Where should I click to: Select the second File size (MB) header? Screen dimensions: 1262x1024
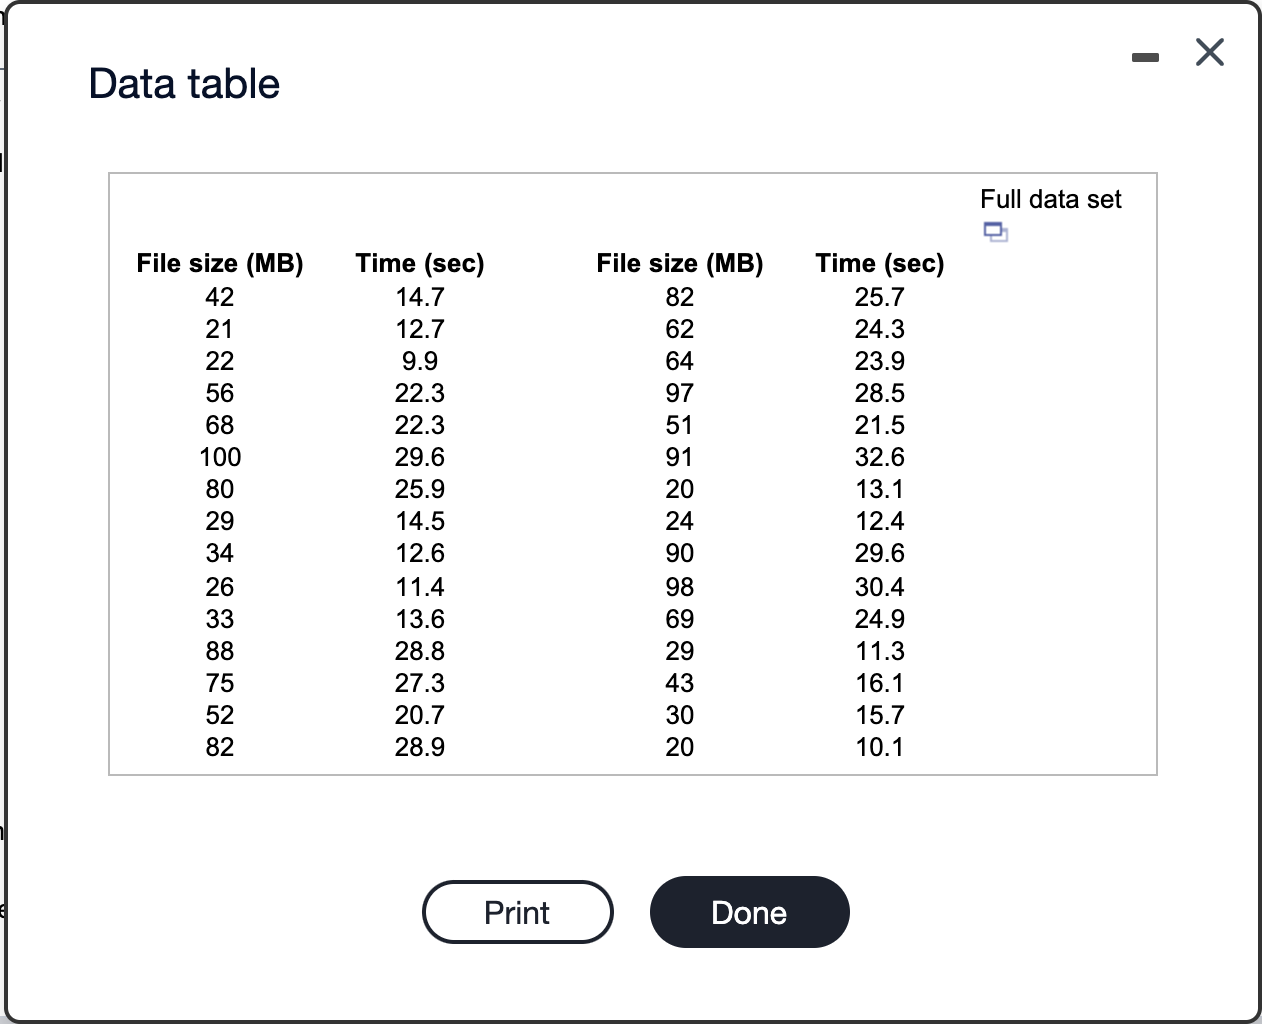[679, 263]
